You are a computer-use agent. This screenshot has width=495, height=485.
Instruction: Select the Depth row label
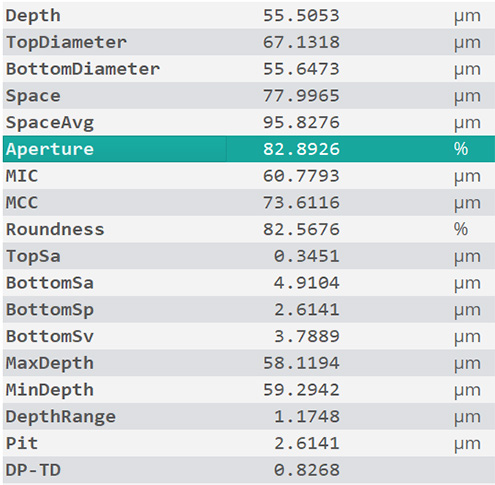[x=33, y=16]
